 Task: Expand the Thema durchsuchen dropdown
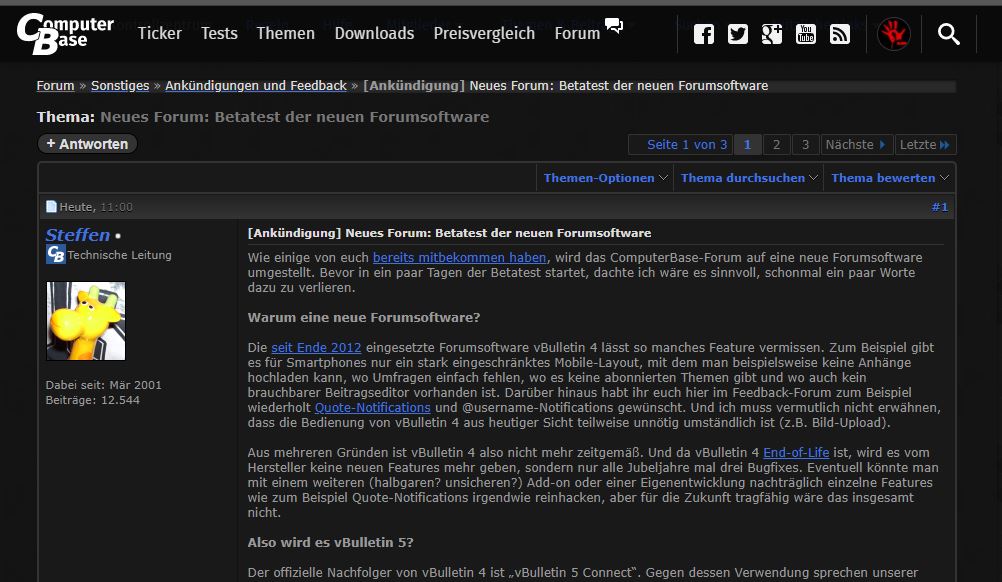point(749,178)
